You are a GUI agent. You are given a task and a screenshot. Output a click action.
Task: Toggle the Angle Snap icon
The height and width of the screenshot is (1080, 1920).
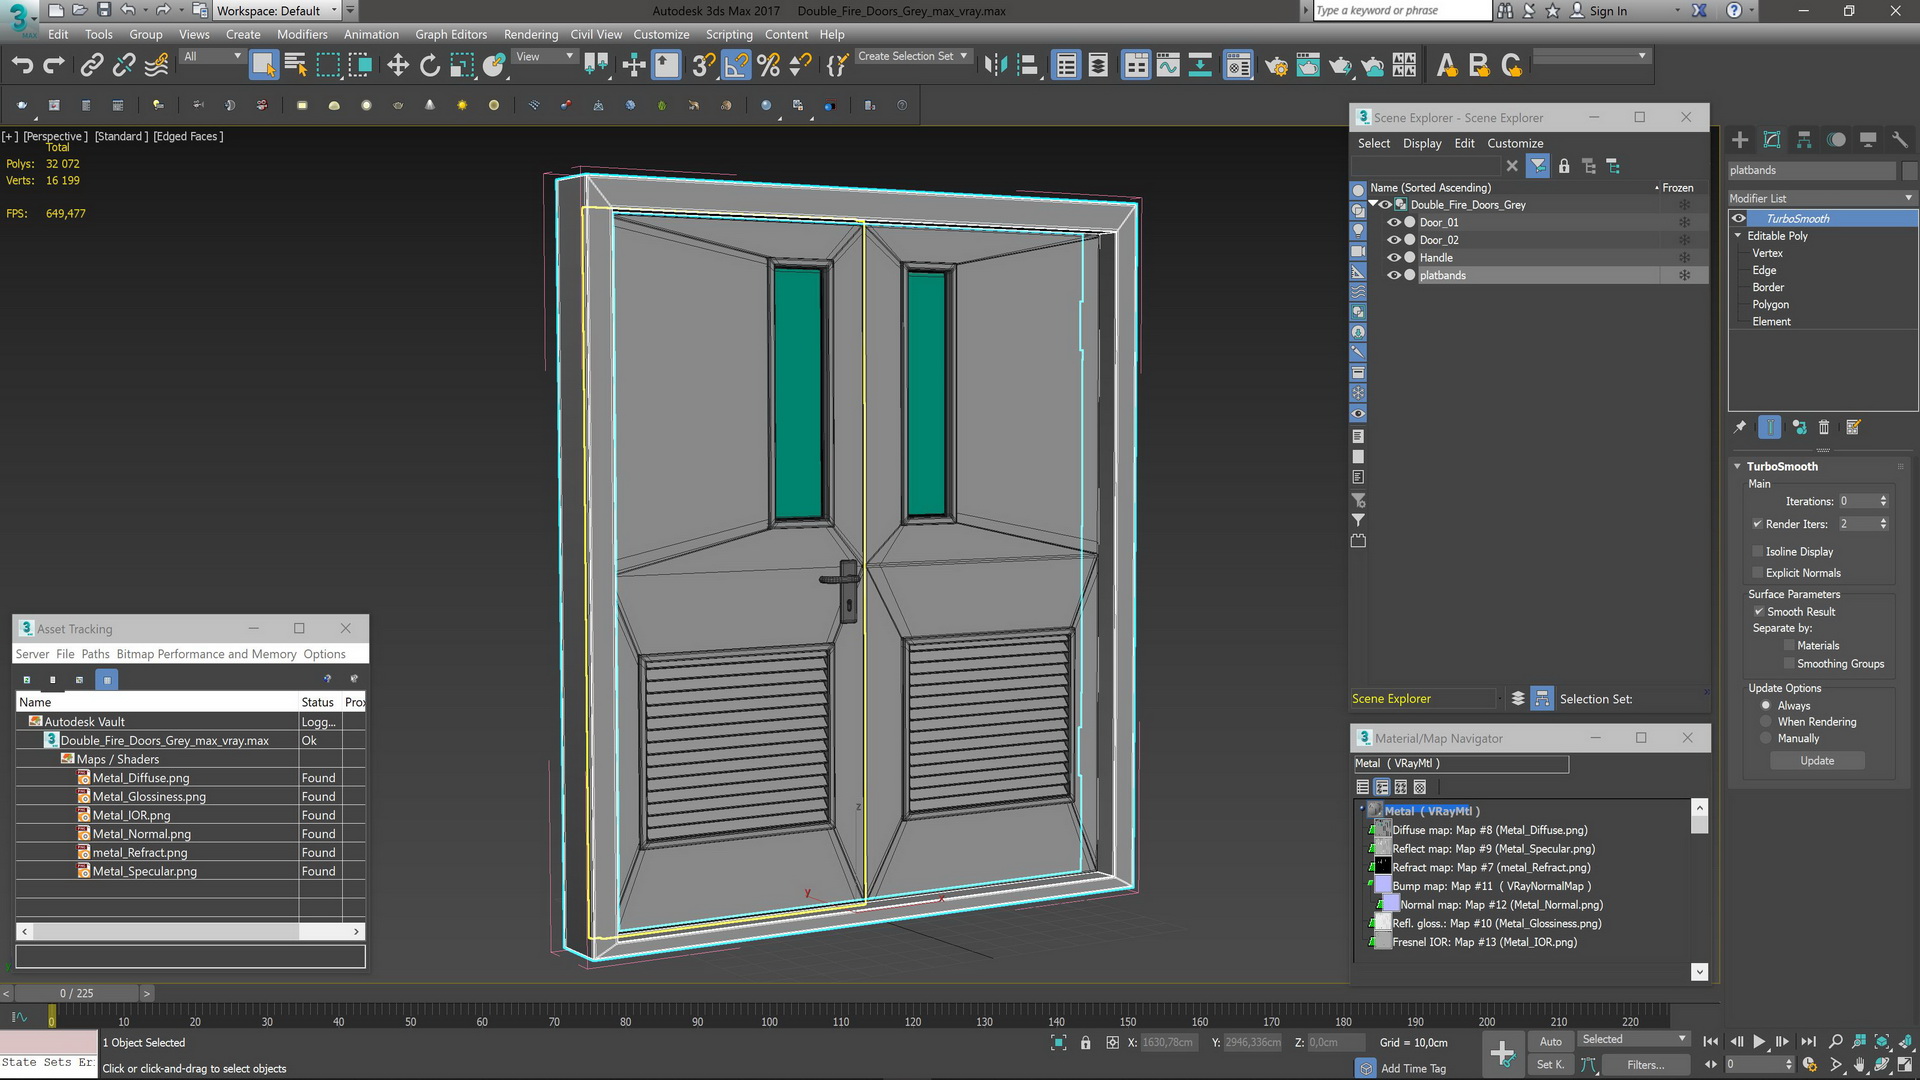click(x=736, y=66)
